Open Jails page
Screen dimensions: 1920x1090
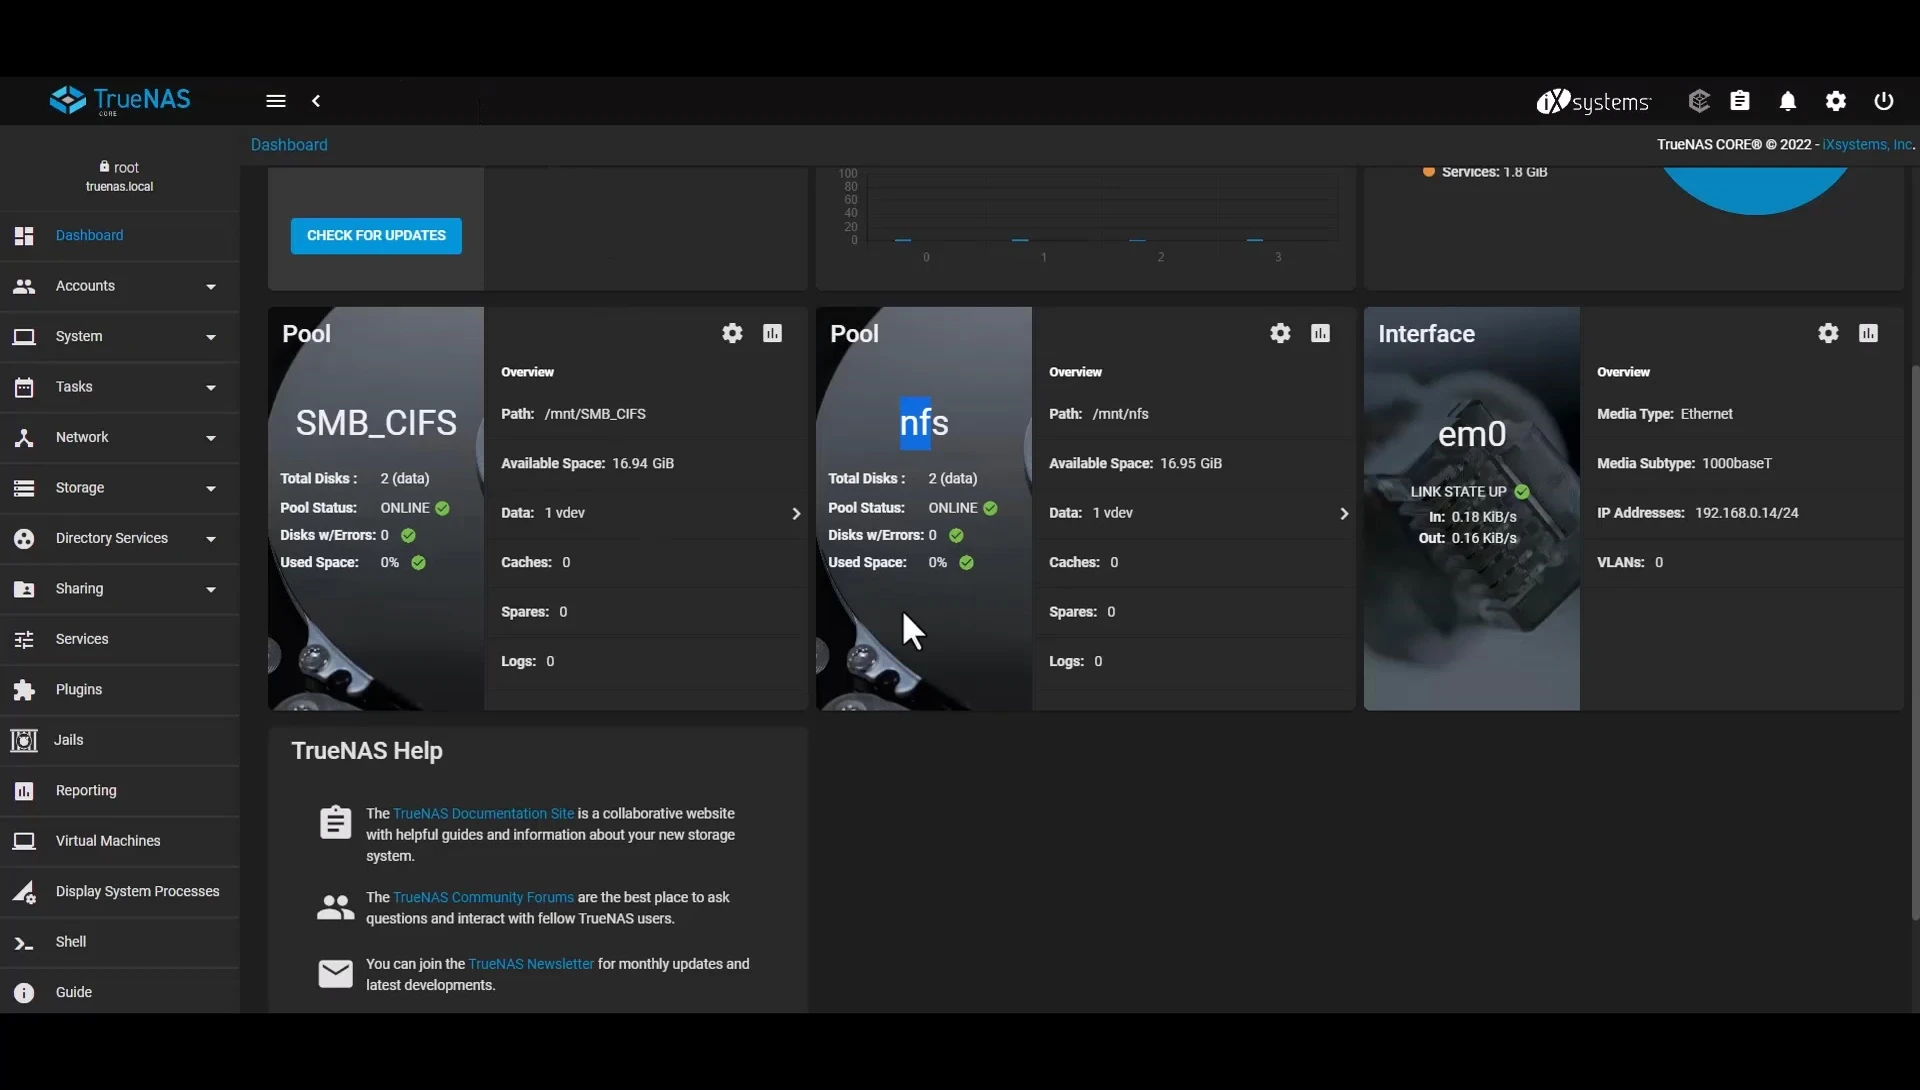click(x=120, y=740)
